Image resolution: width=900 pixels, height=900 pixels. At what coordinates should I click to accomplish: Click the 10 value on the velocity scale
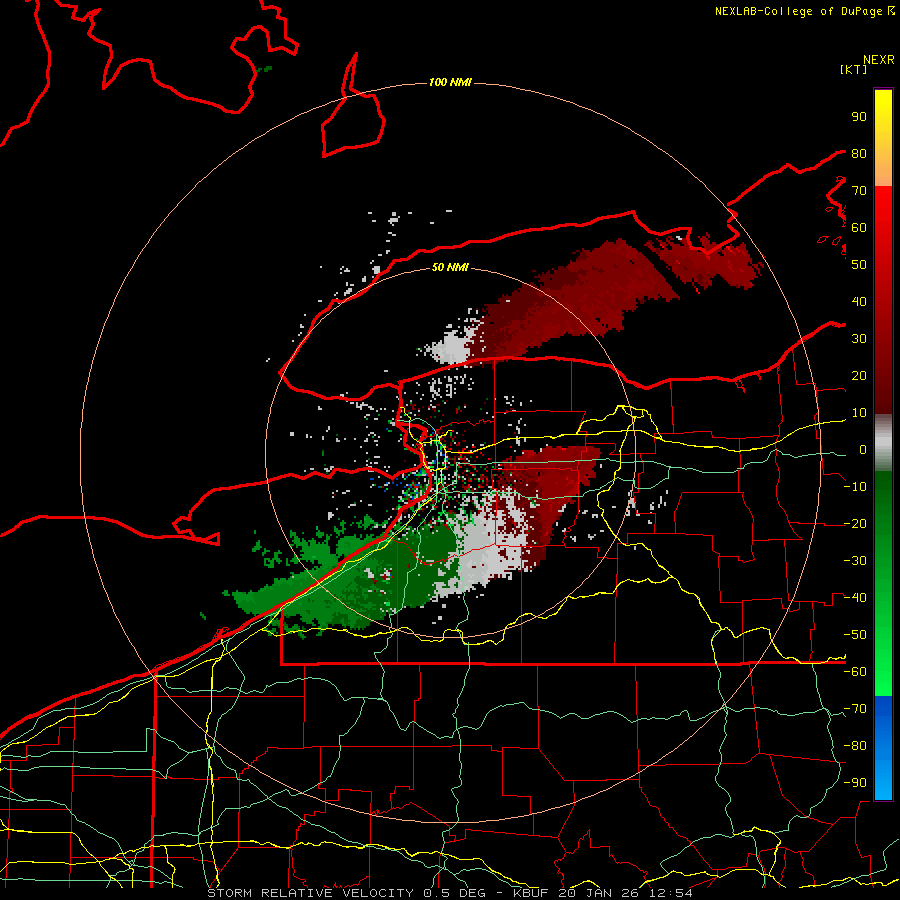point(859,413)
